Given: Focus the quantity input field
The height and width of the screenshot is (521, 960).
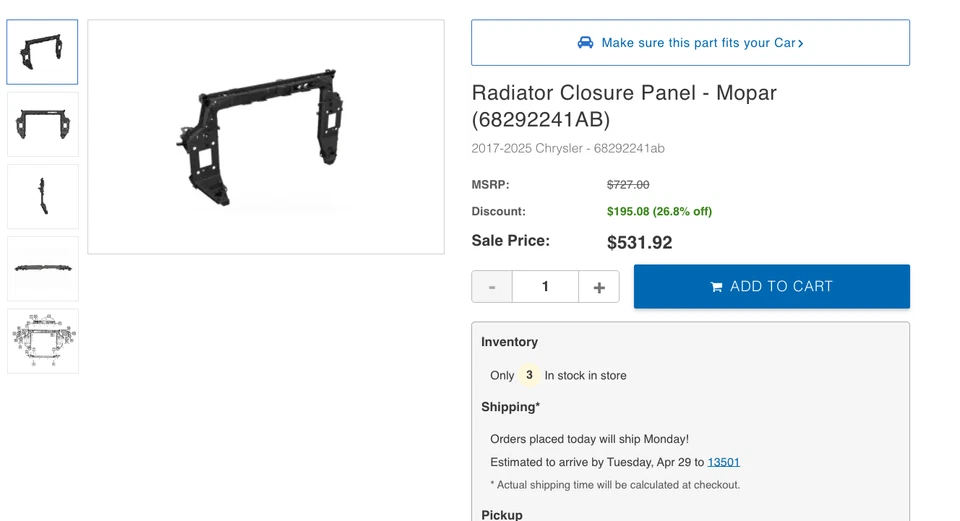Looking at the screenshot, I should pos(545,287).
